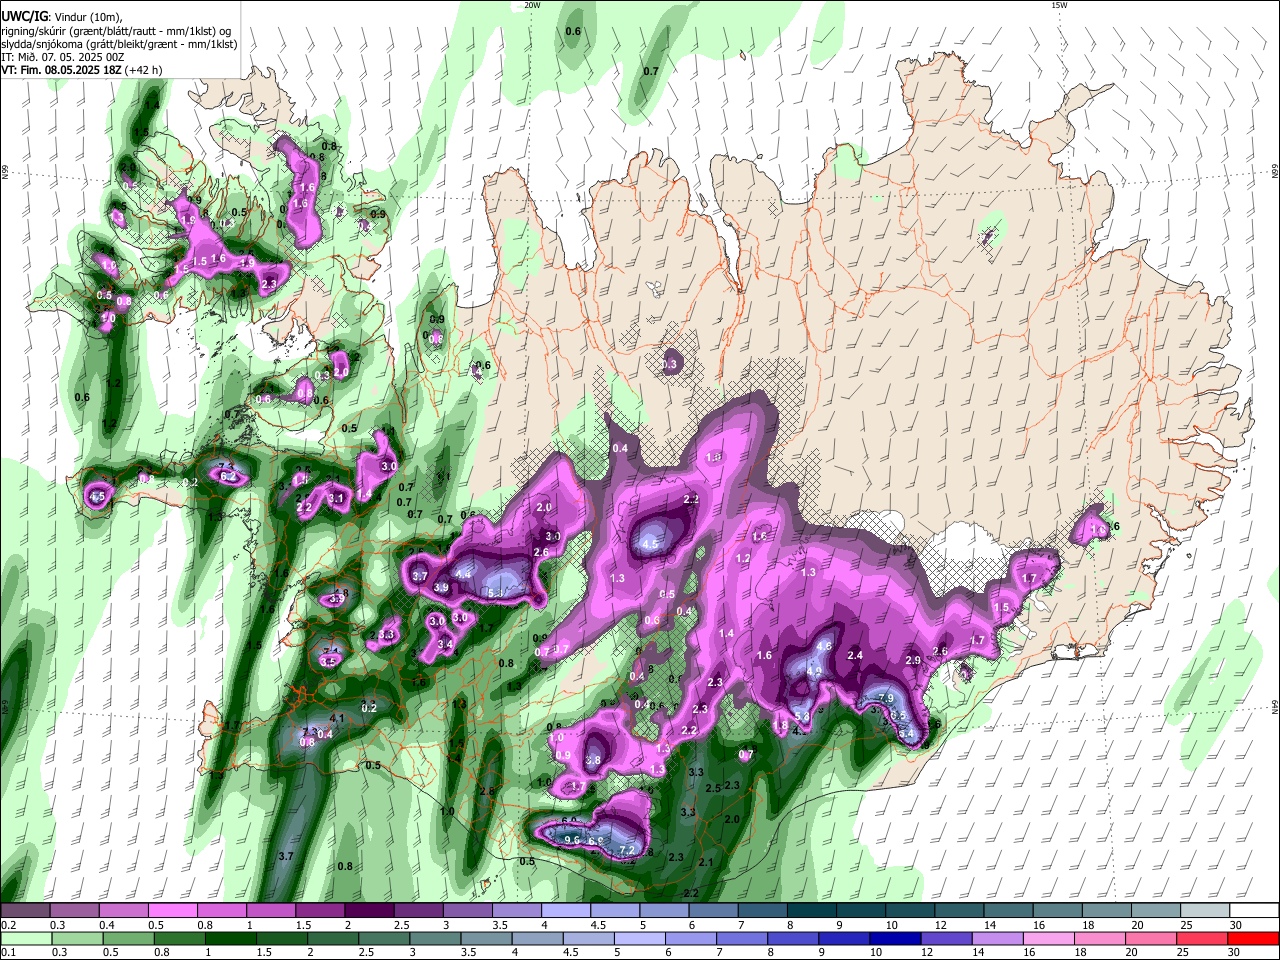Click the 7.9 precipitation value on the map

click(x=885, y=698)
